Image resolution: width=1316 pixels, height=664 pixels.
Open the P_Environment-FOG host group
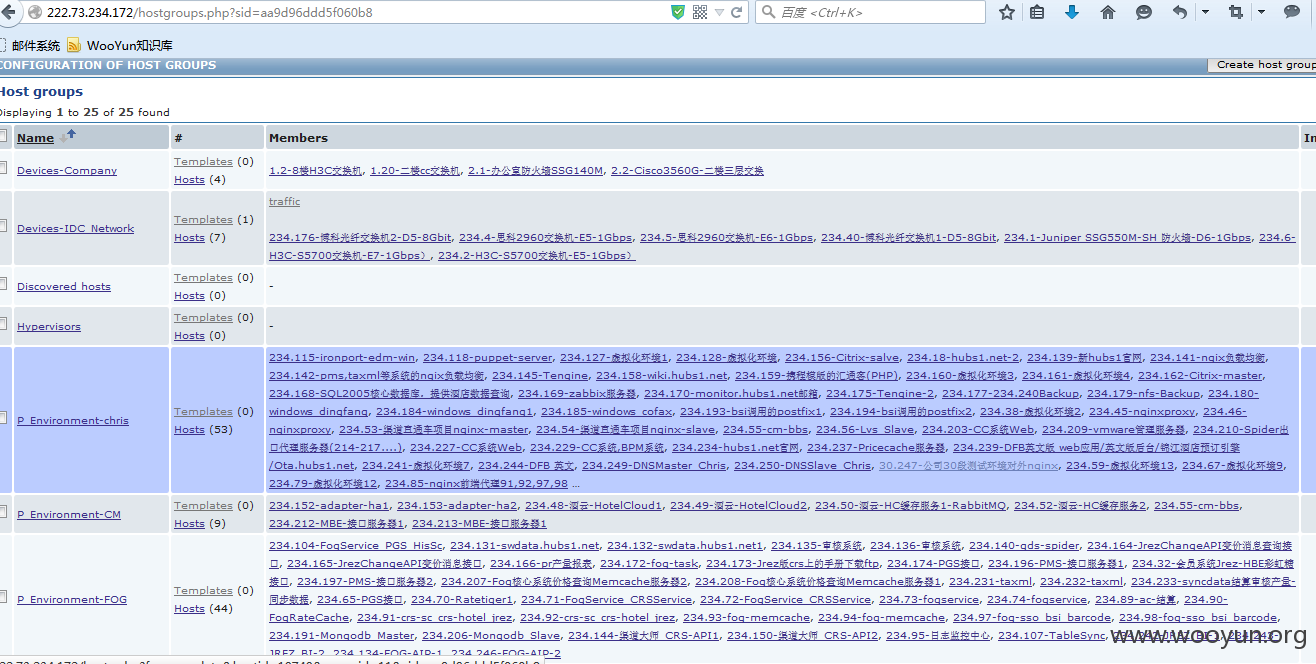(72, 600)
